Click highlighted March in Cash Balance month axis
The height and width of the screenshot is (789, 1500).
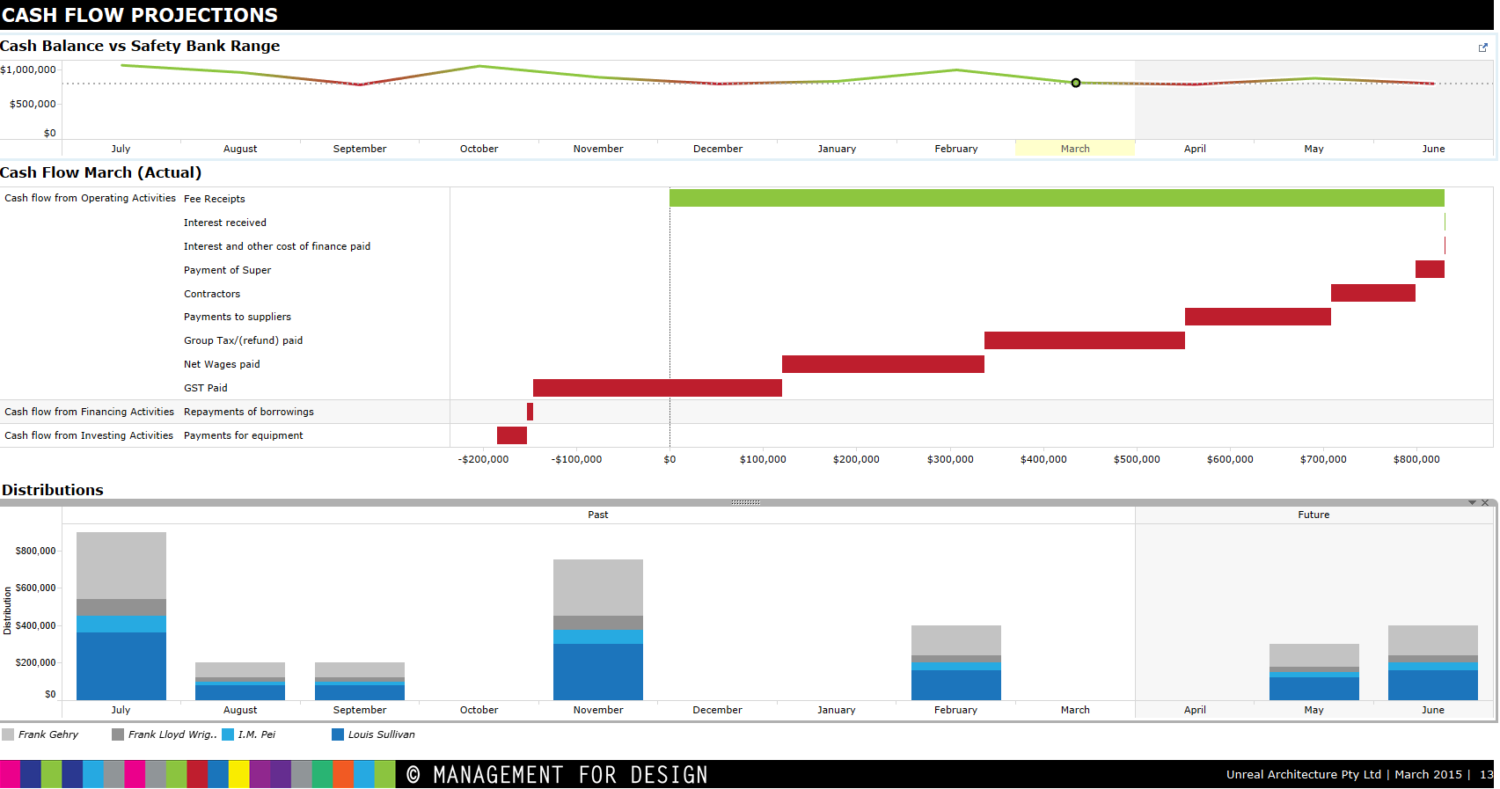point(1075,148)
